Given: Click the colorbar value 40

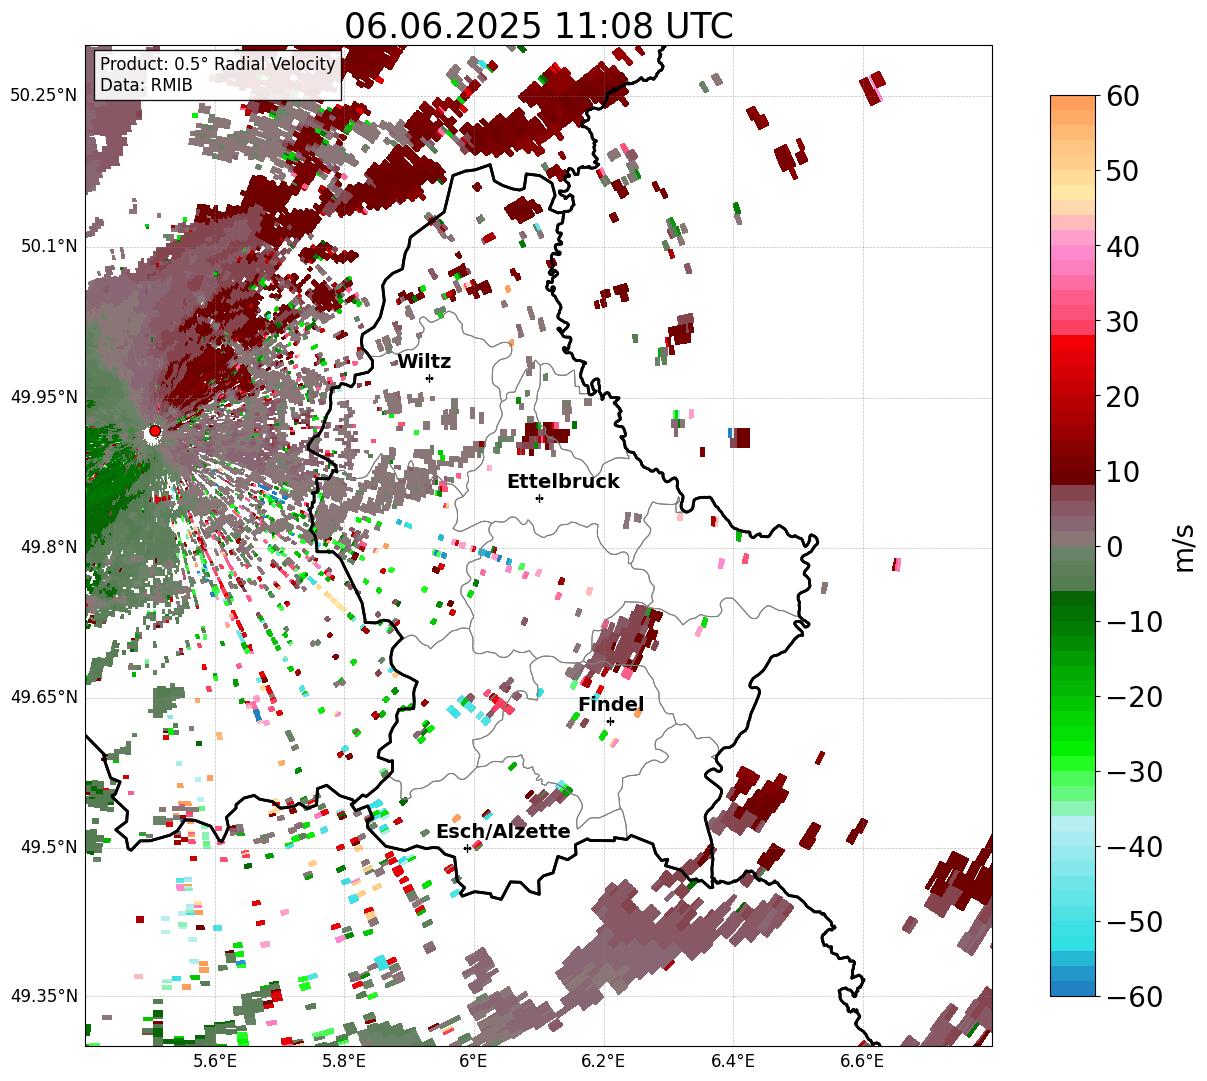Looking at the screenshot, I should [x=1122, y=246].
